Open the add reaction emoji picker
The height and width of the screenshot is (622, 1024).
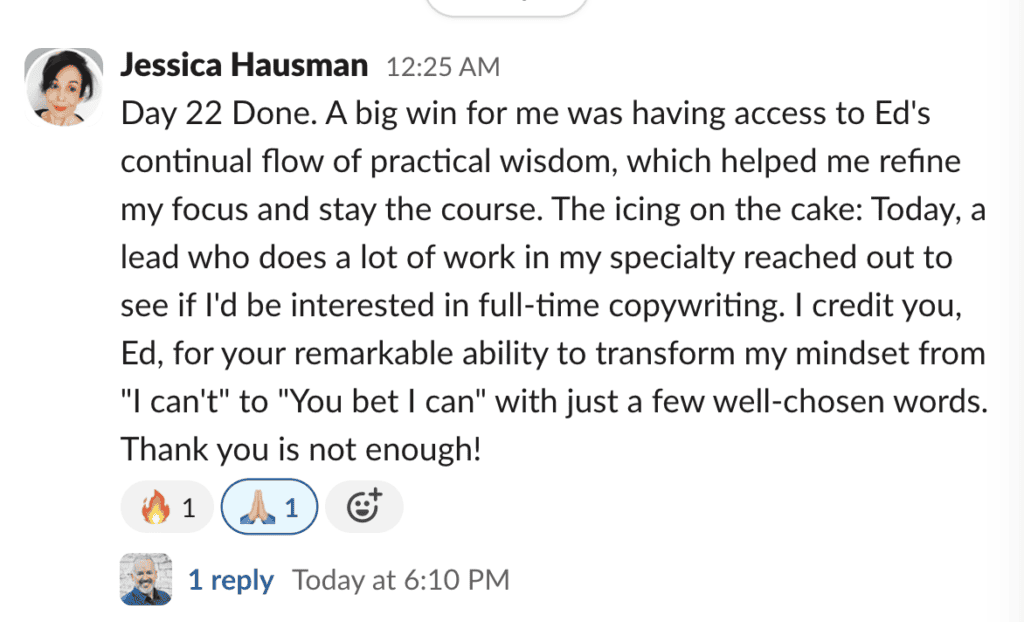click(x=364, y=507)
